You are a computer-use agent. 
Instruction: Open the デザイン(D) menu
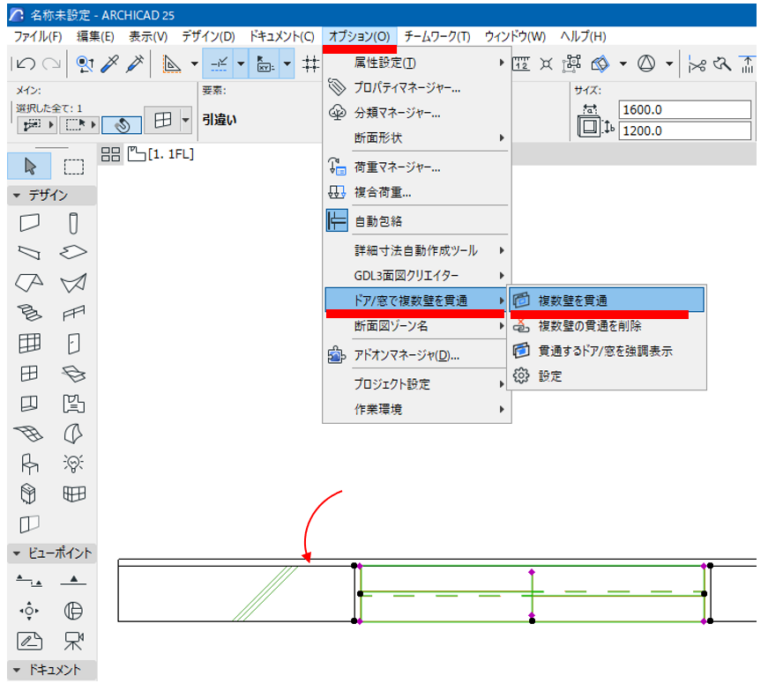click(208, 36)
